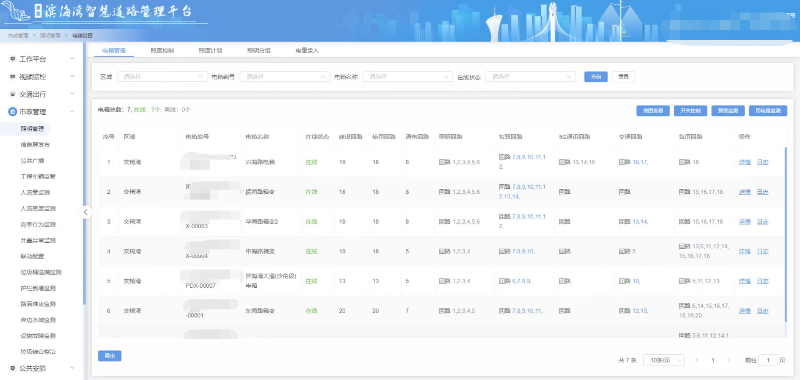
Task: Click the 交通出行 sidebar icon
Action: [13, 94]
